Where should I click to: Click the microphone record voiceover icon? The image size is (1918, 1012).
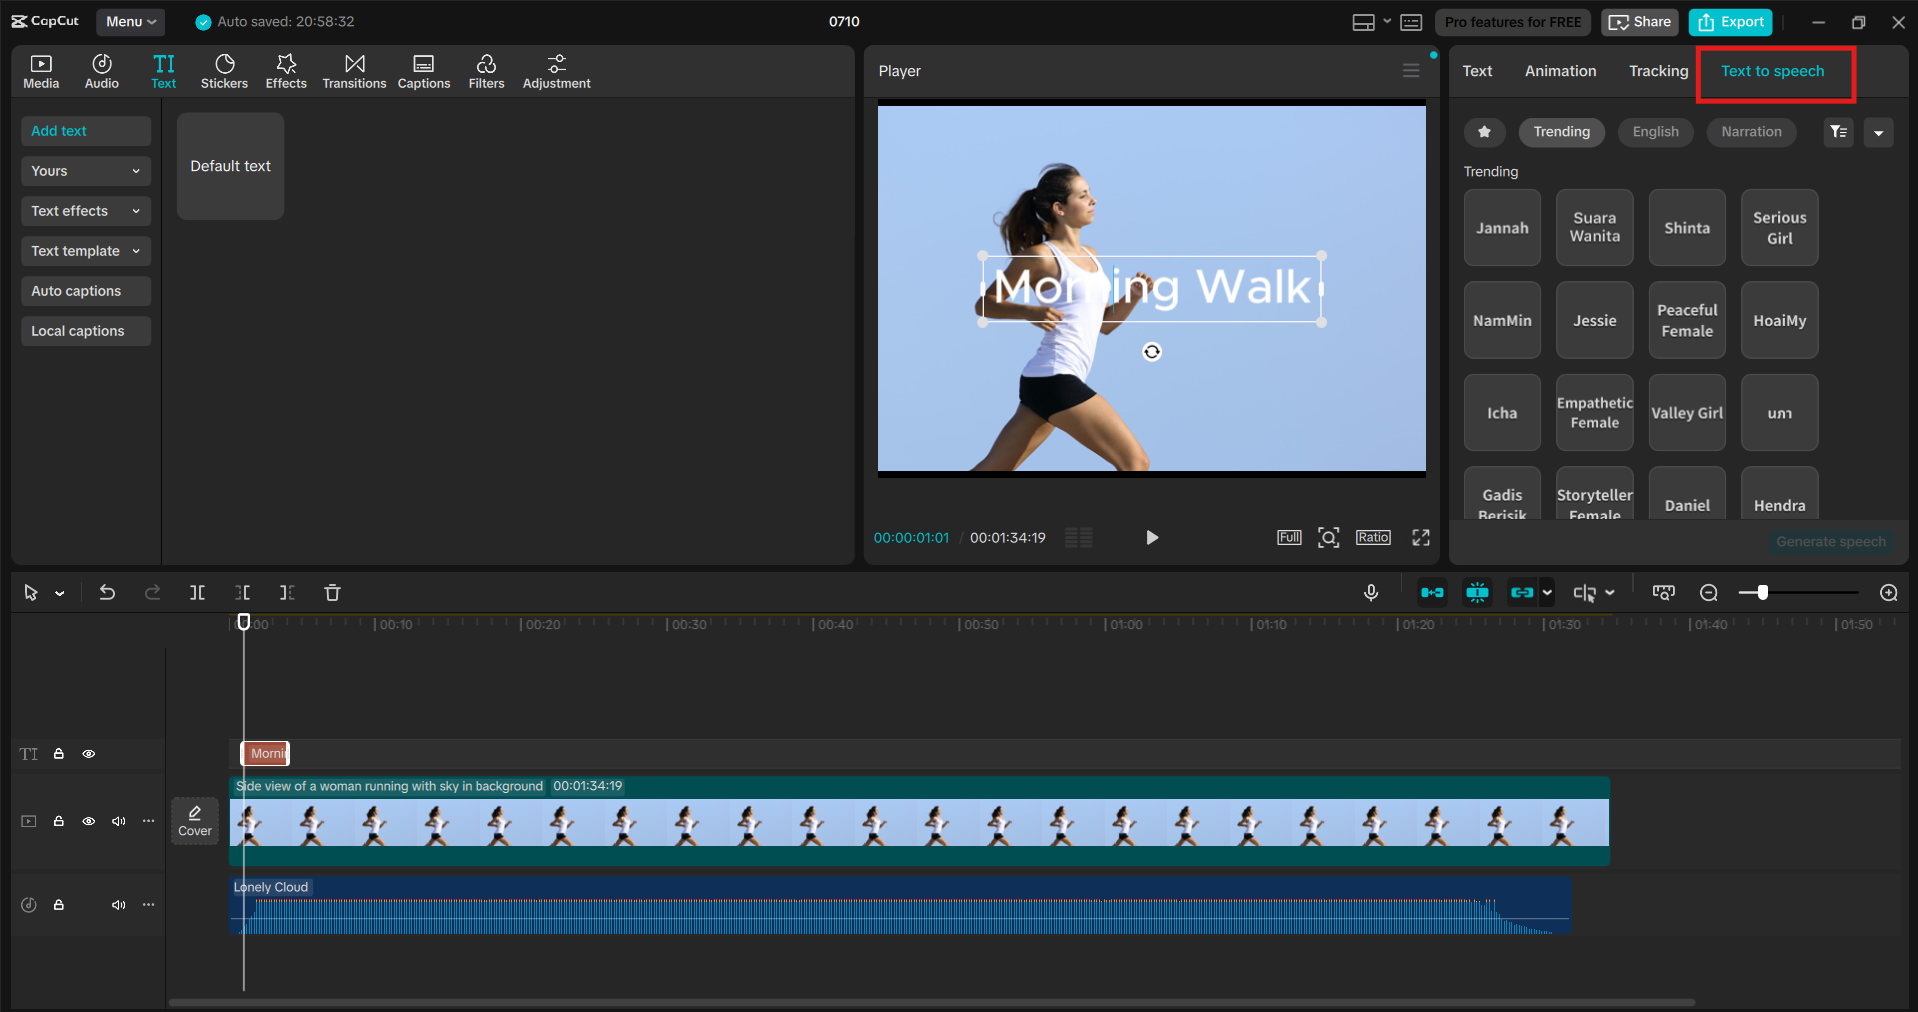[1371, 593]
